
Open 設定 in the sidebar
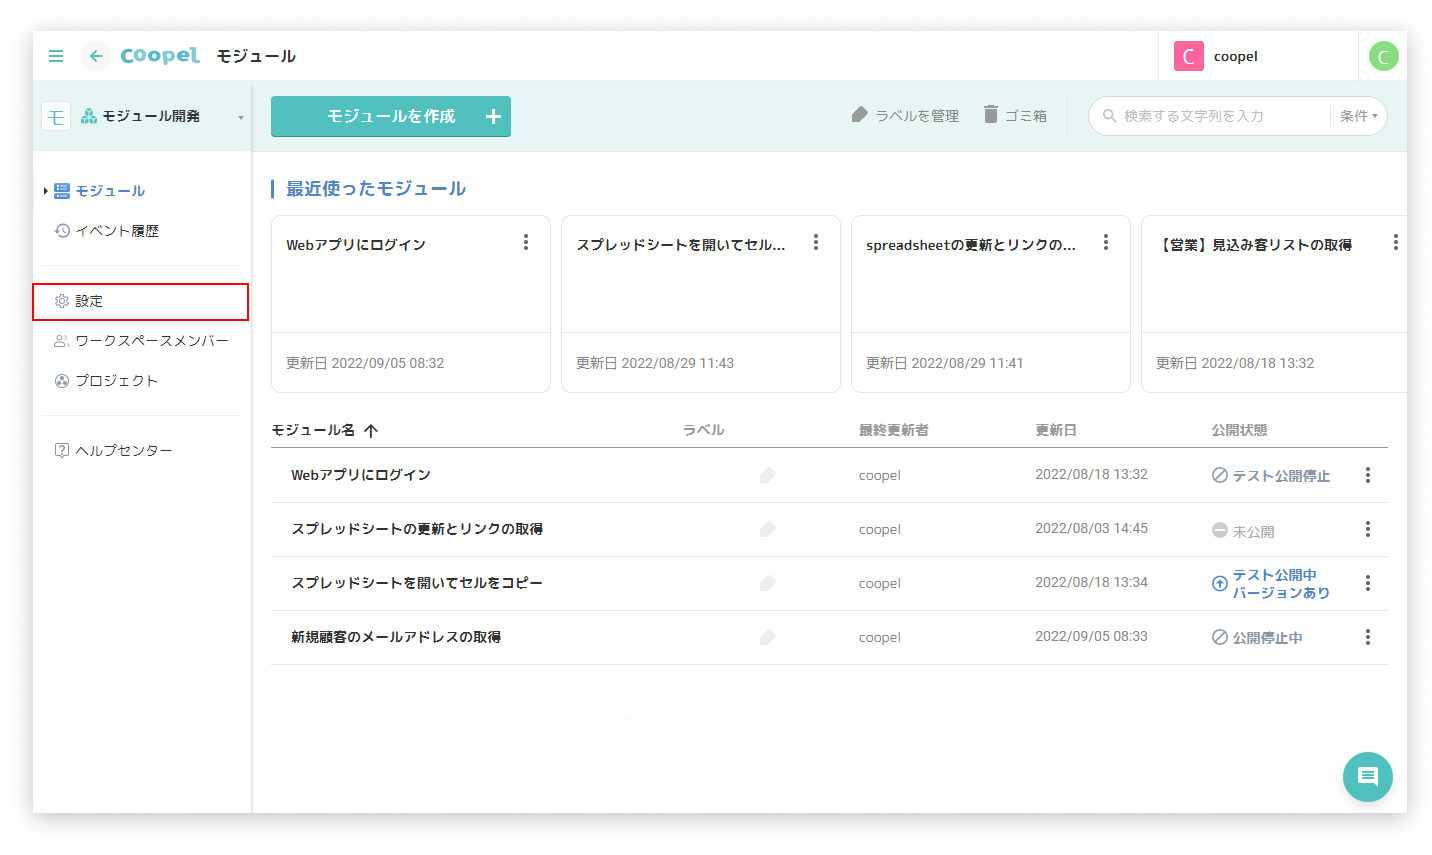click(140, 301)
